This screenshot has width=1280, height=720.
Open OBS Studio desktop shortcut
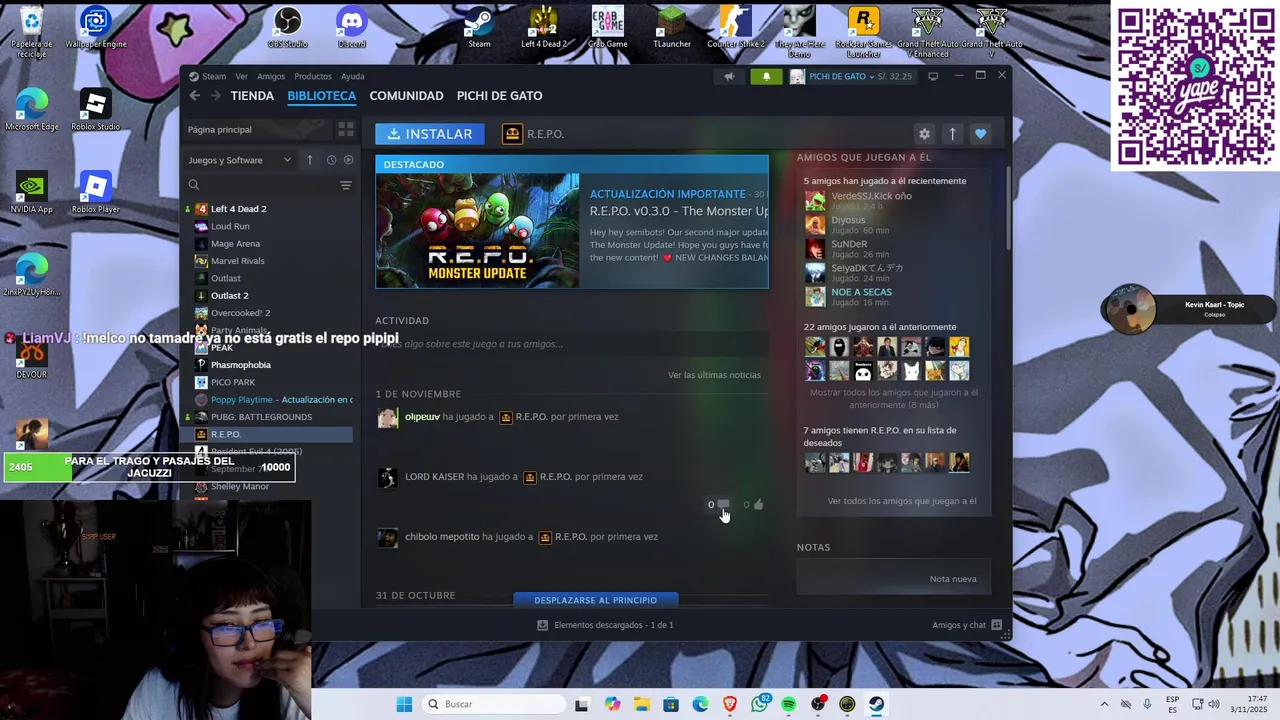287,27
